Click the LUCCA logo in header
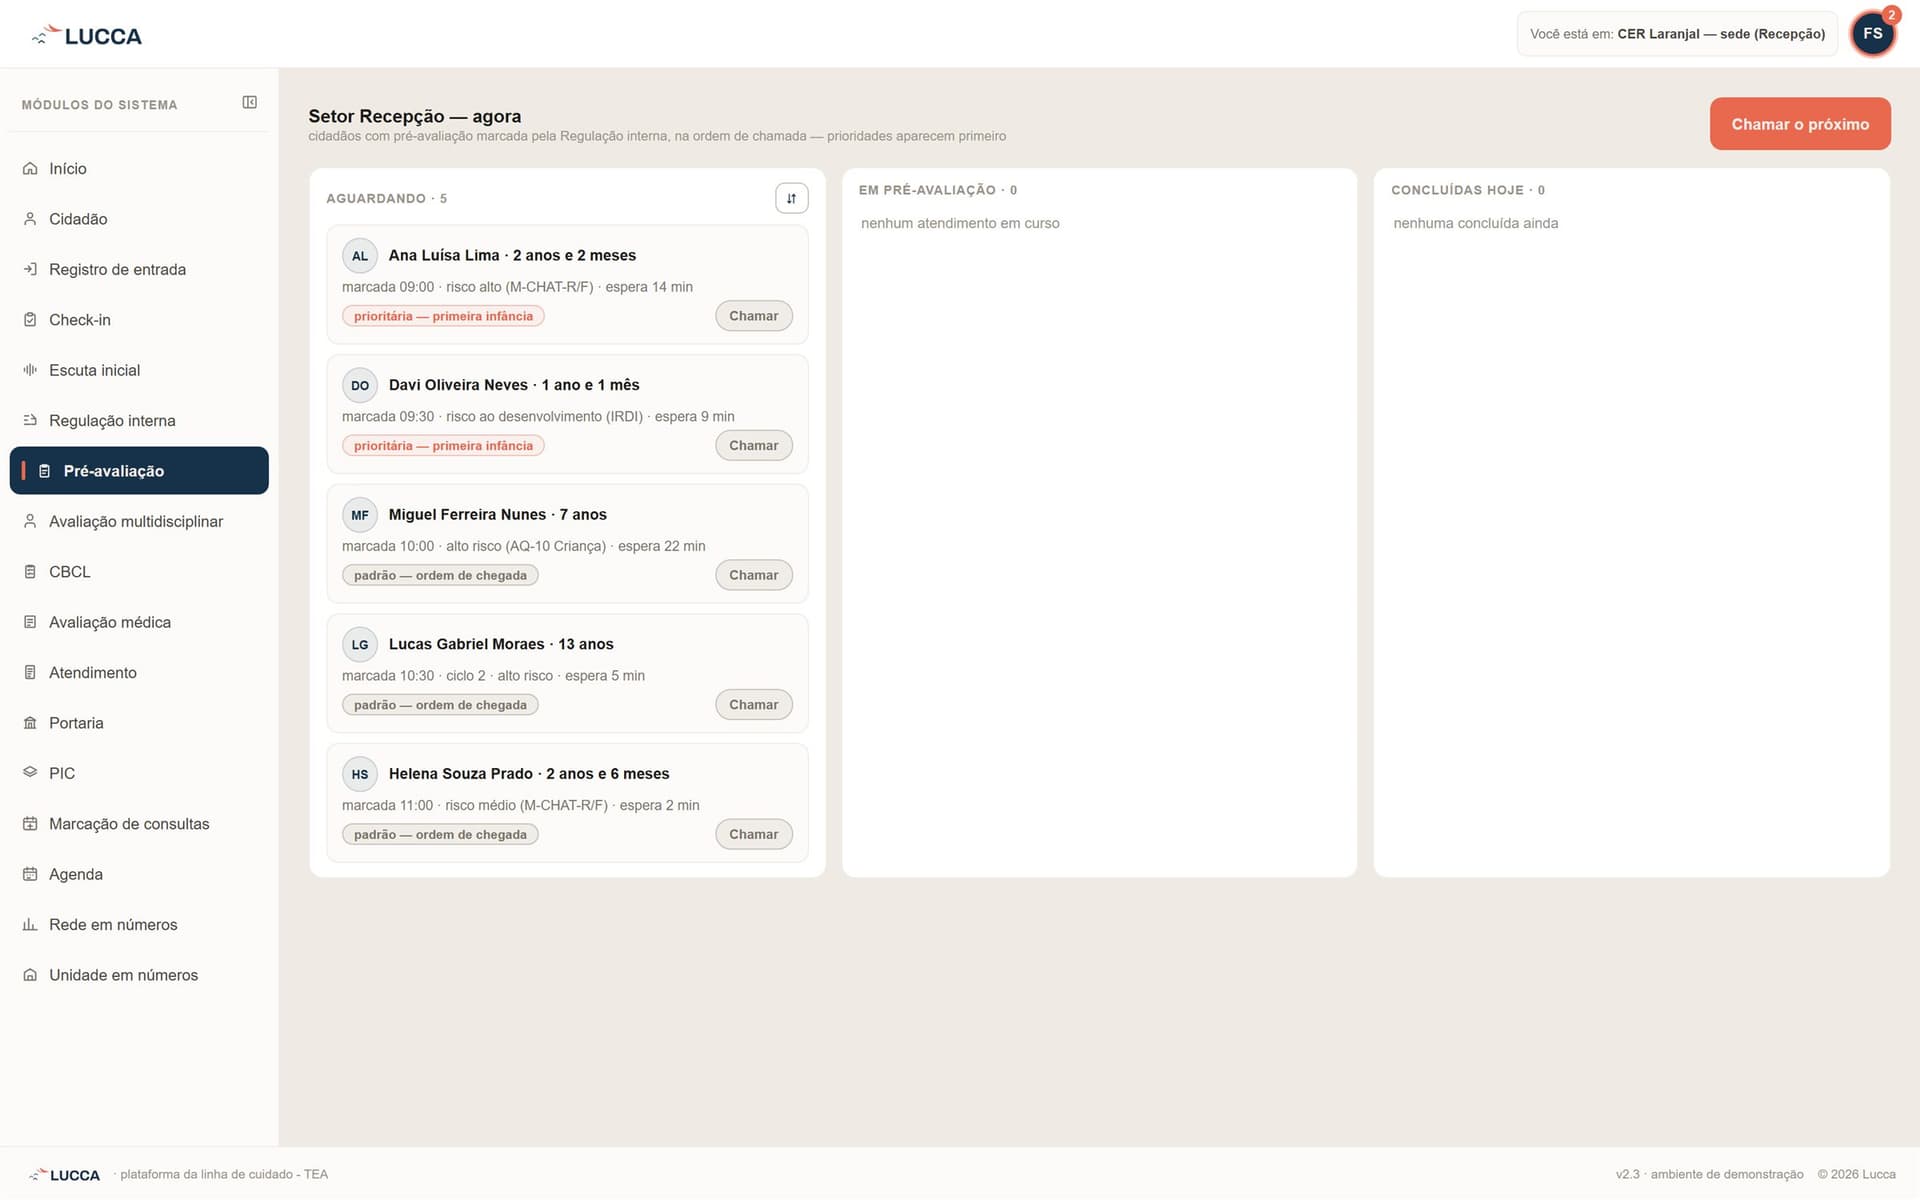 click(87, 36)
